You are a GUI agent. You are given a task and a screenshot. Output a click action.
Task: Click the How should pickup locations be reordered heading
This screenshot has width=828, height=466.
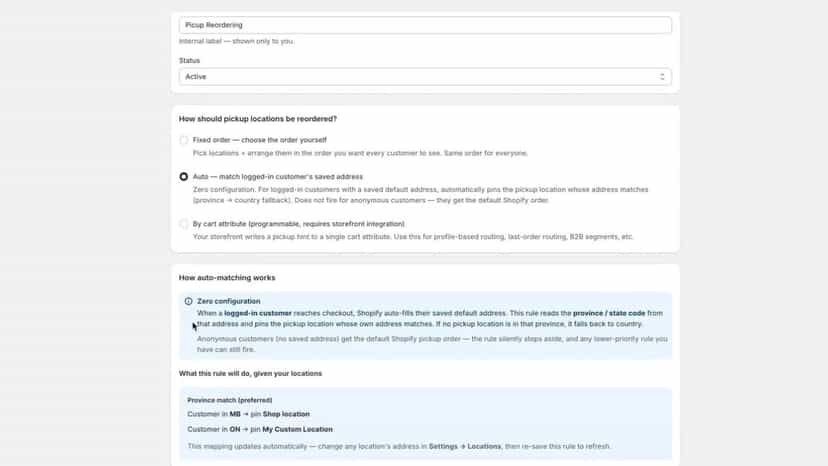click(258, 119)
